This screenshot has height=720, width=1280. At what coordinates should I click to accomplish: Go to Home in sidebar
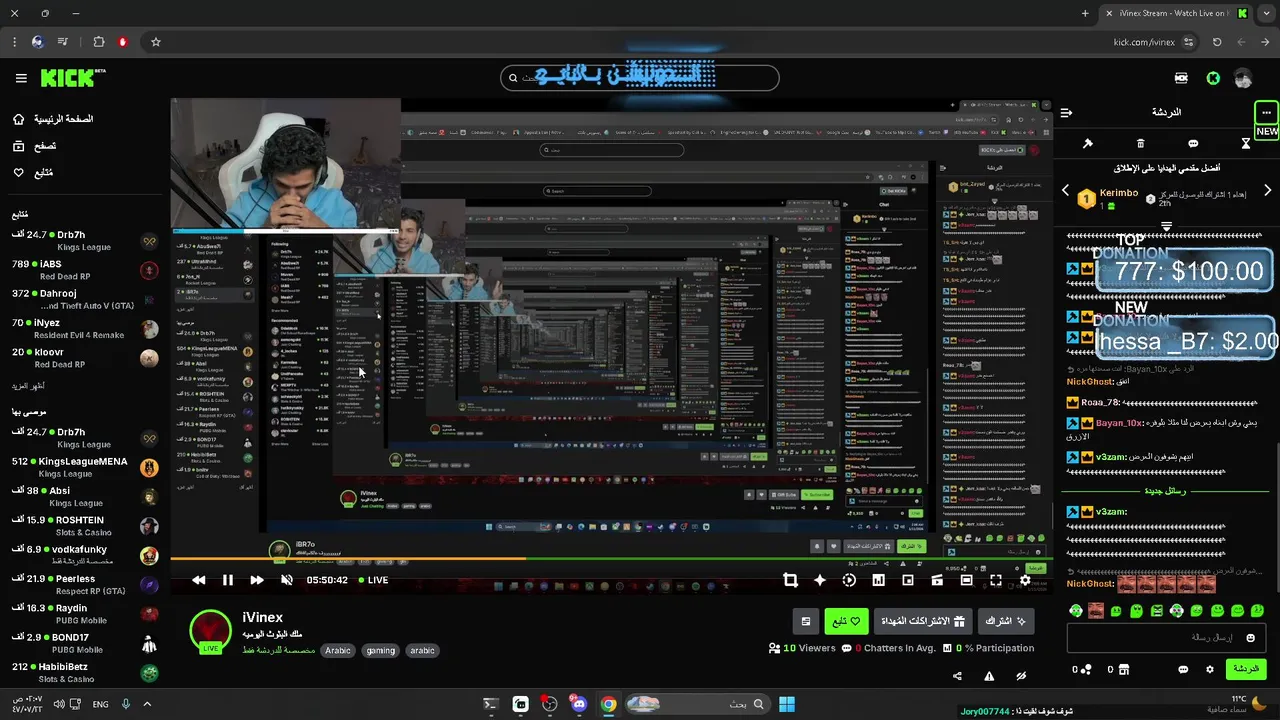[x=53, y=119]
